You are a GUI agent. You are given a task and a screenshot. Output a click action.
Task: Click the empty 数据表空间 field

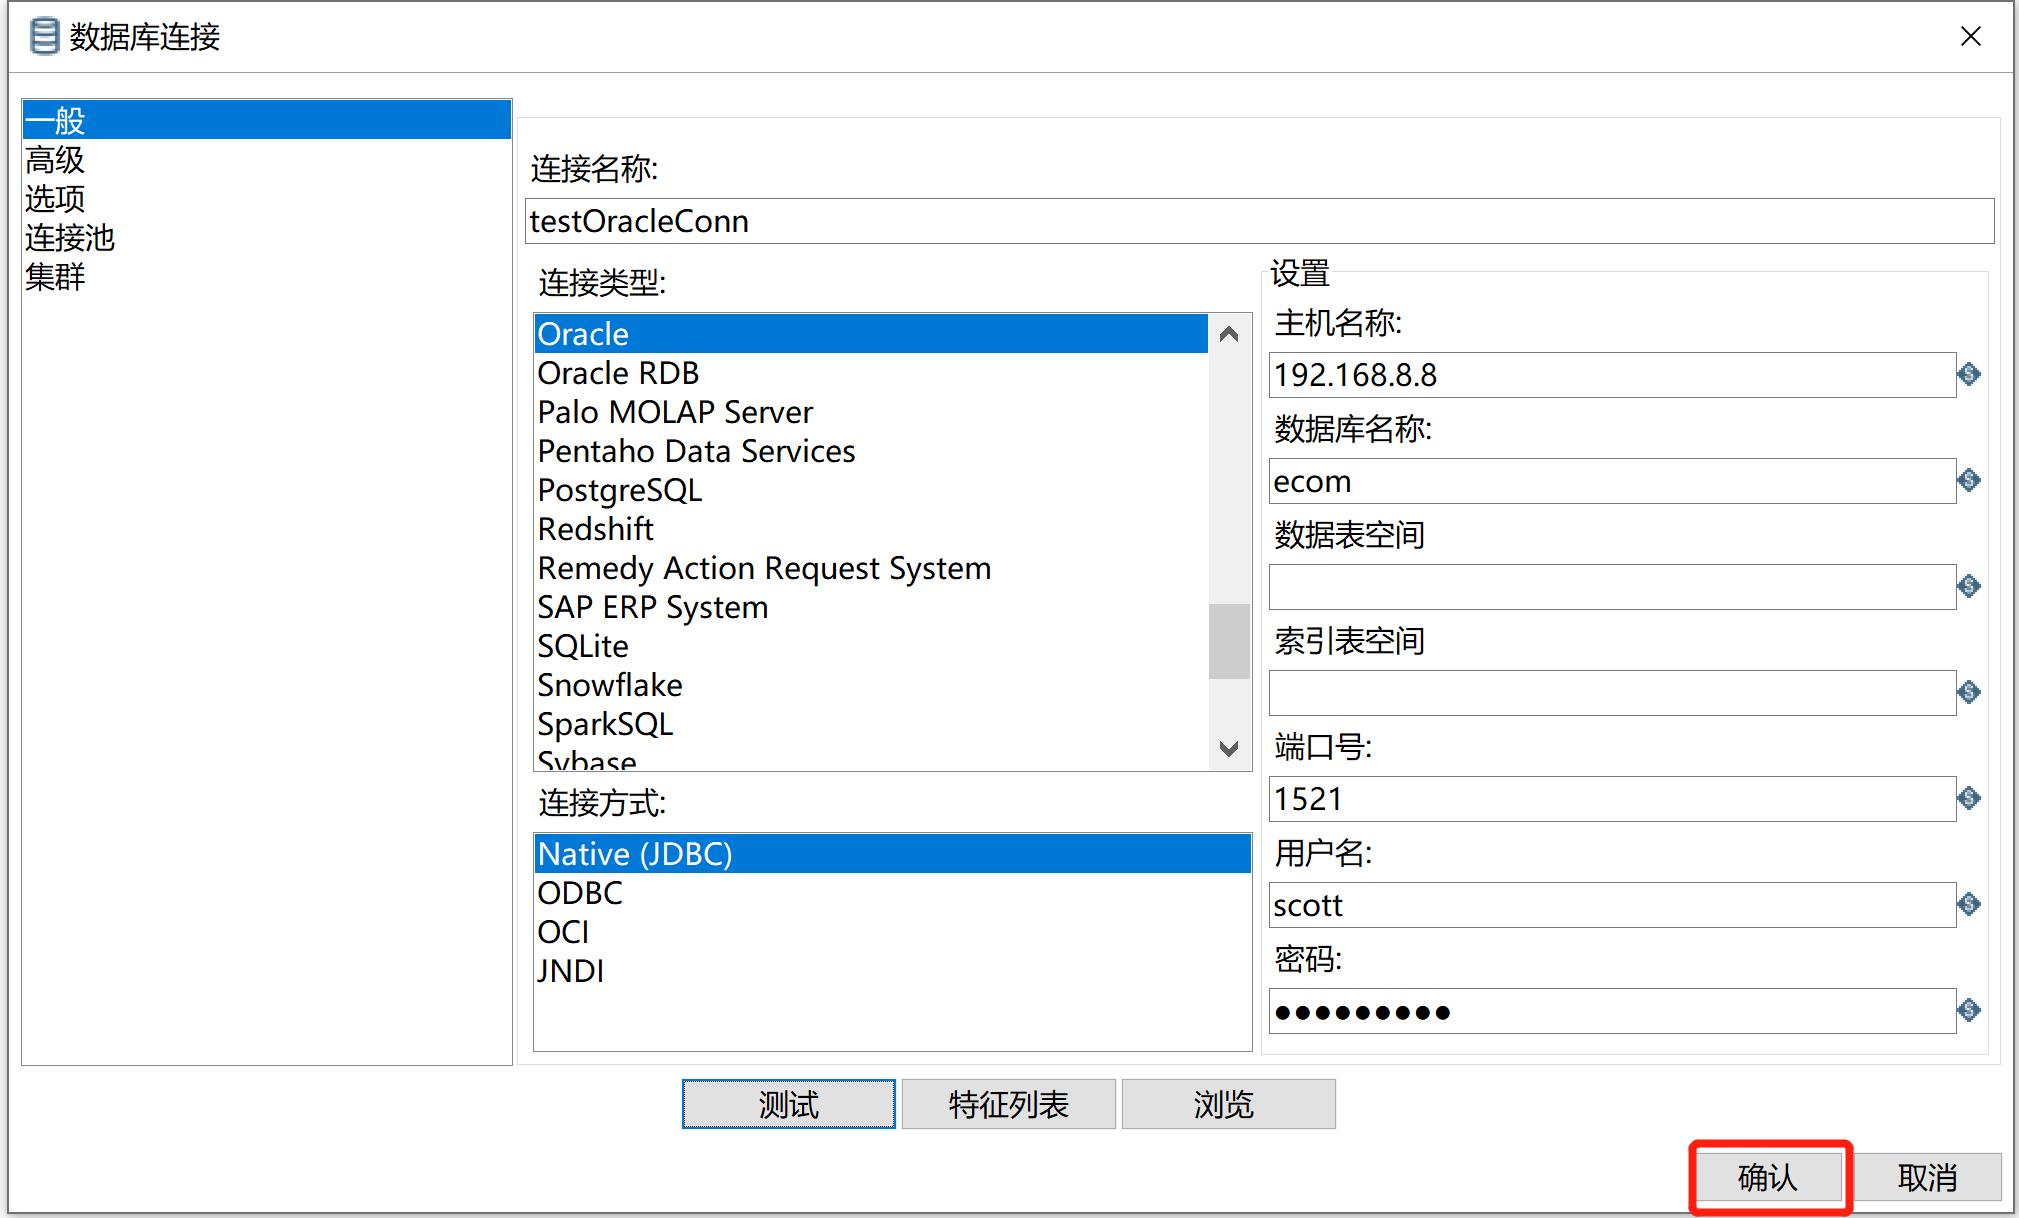[x=1612, y=587]
